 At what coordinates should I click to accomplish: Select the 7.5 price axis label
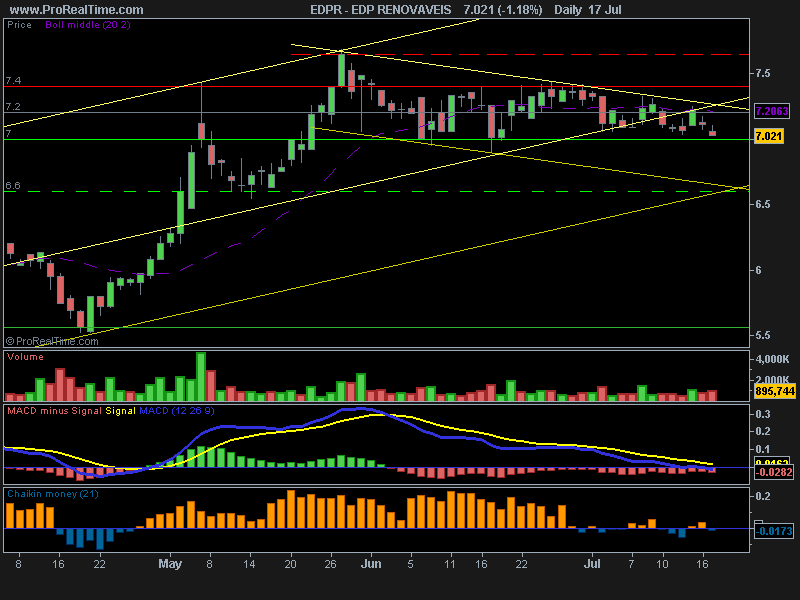coord(762,73)
